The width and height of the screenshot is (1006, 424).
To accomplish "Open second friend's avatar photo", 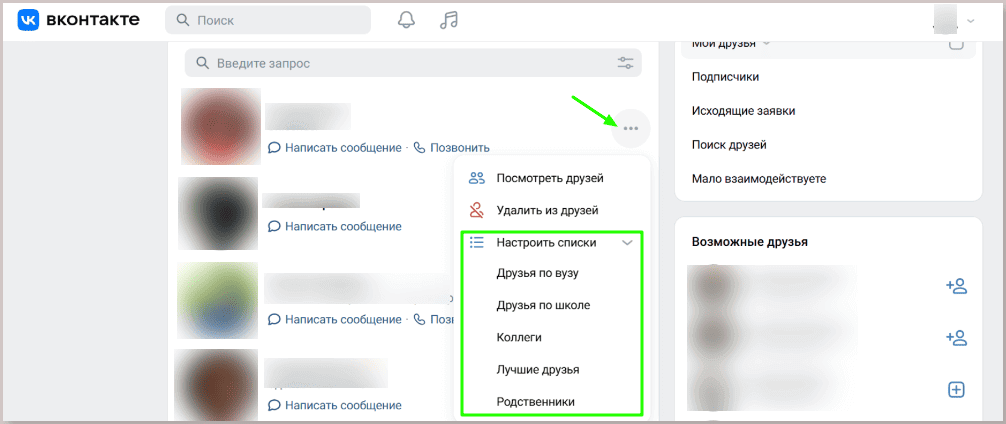I will click(x=218, y=214).
